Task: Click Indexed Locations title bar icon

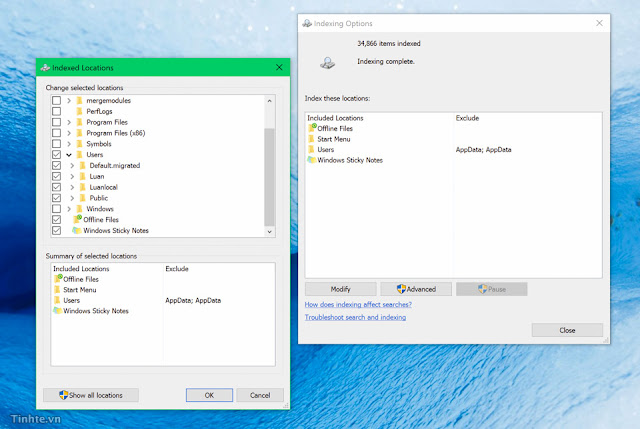Action: [45, 67]
